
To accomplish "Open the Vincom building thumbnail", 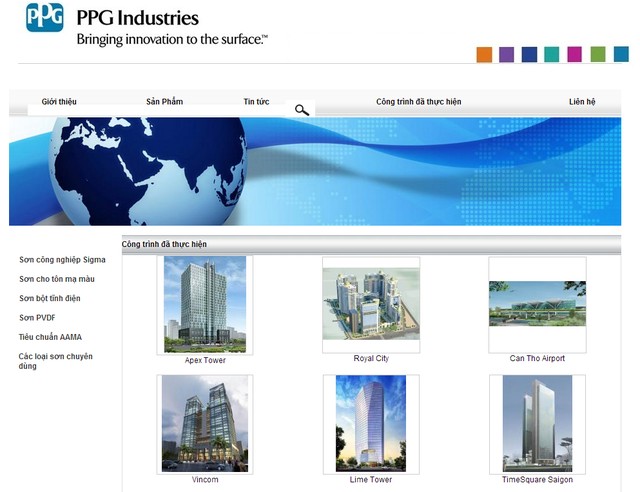I will pos(205,424).
